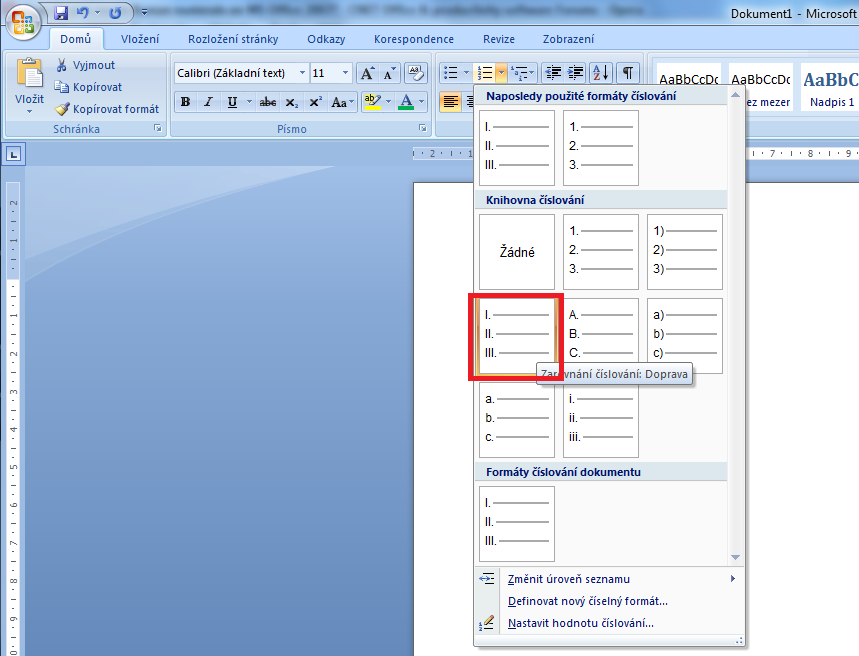Increase font size with grow font icon
The width and height of the screenshot is (859, 656).
[367, 73]
